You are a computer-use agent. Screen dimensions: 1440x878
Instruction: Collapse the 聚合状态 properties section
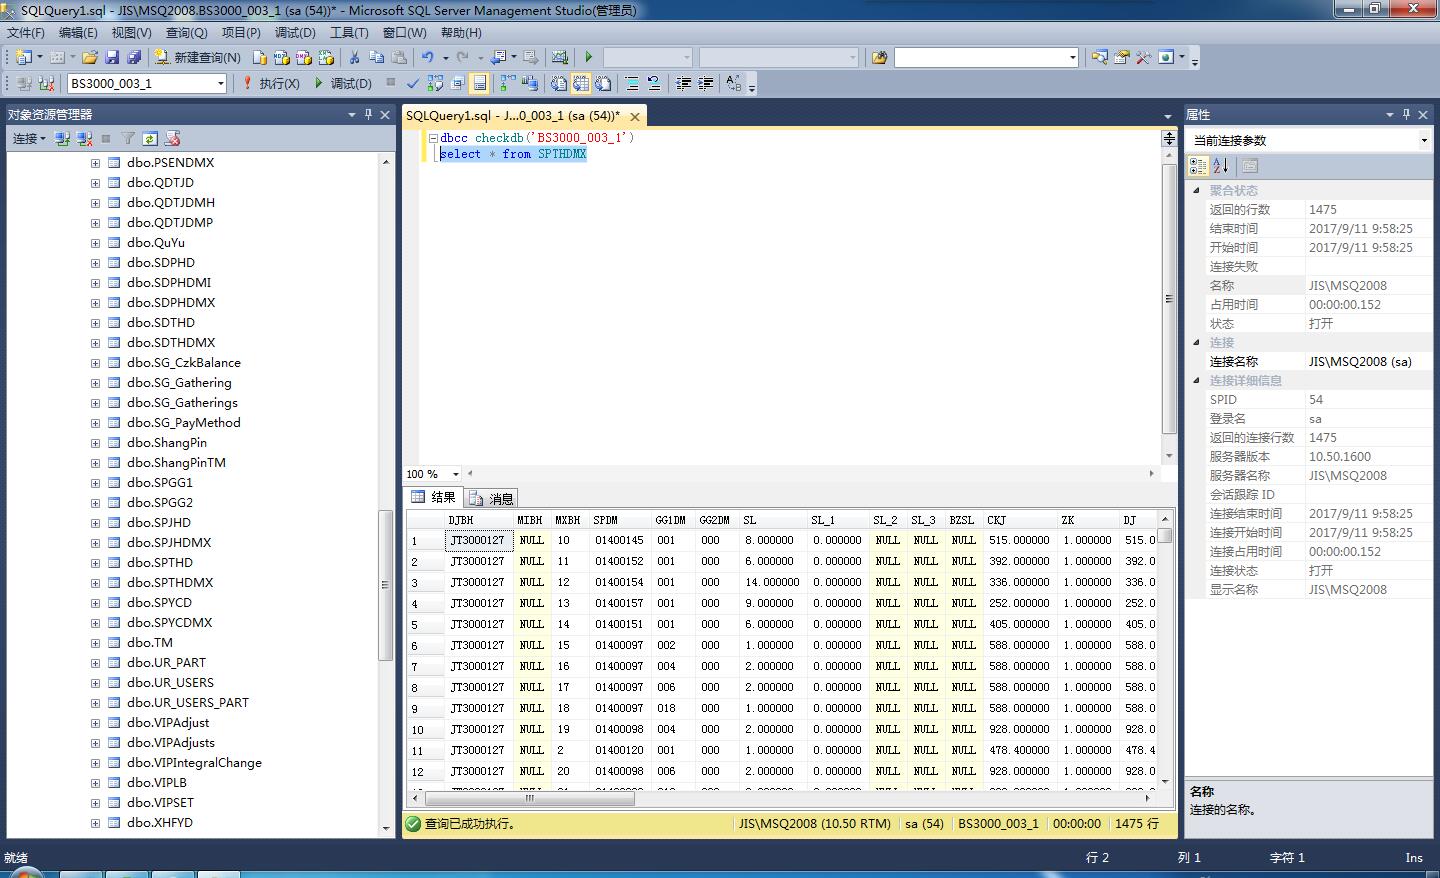point(1196,190)
